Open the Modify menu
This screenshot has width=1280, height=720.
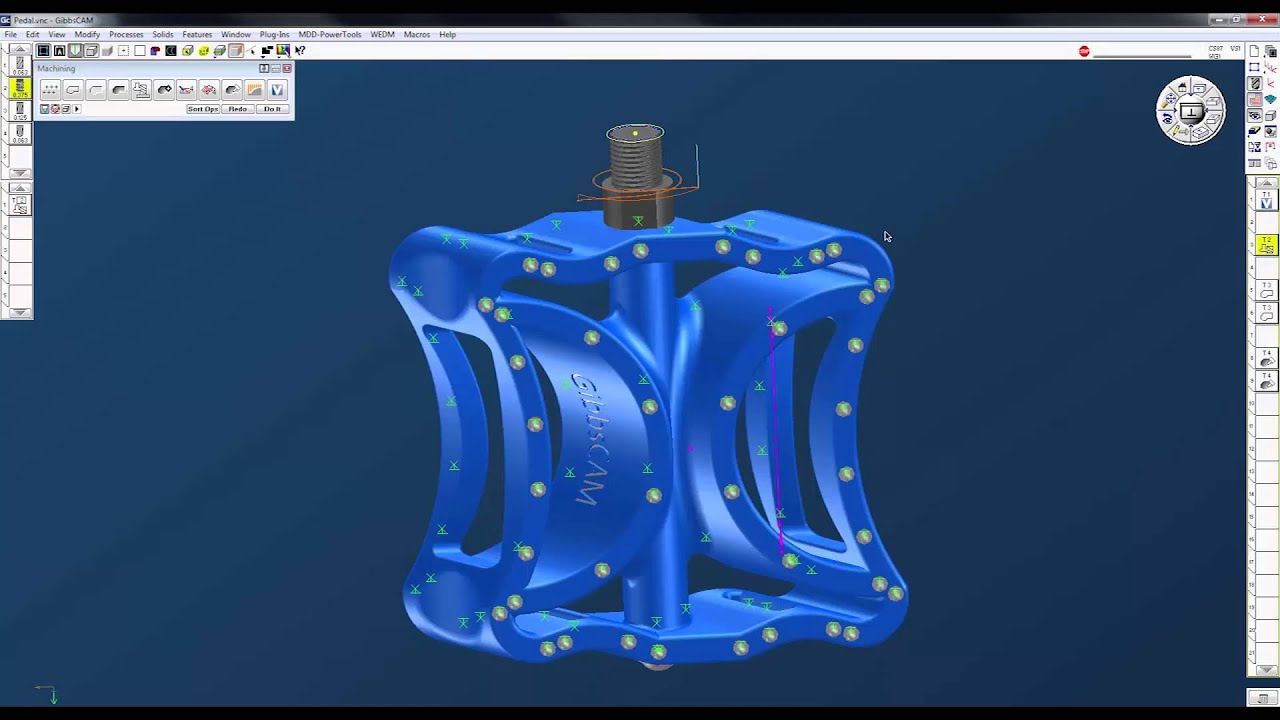[87, 34]
